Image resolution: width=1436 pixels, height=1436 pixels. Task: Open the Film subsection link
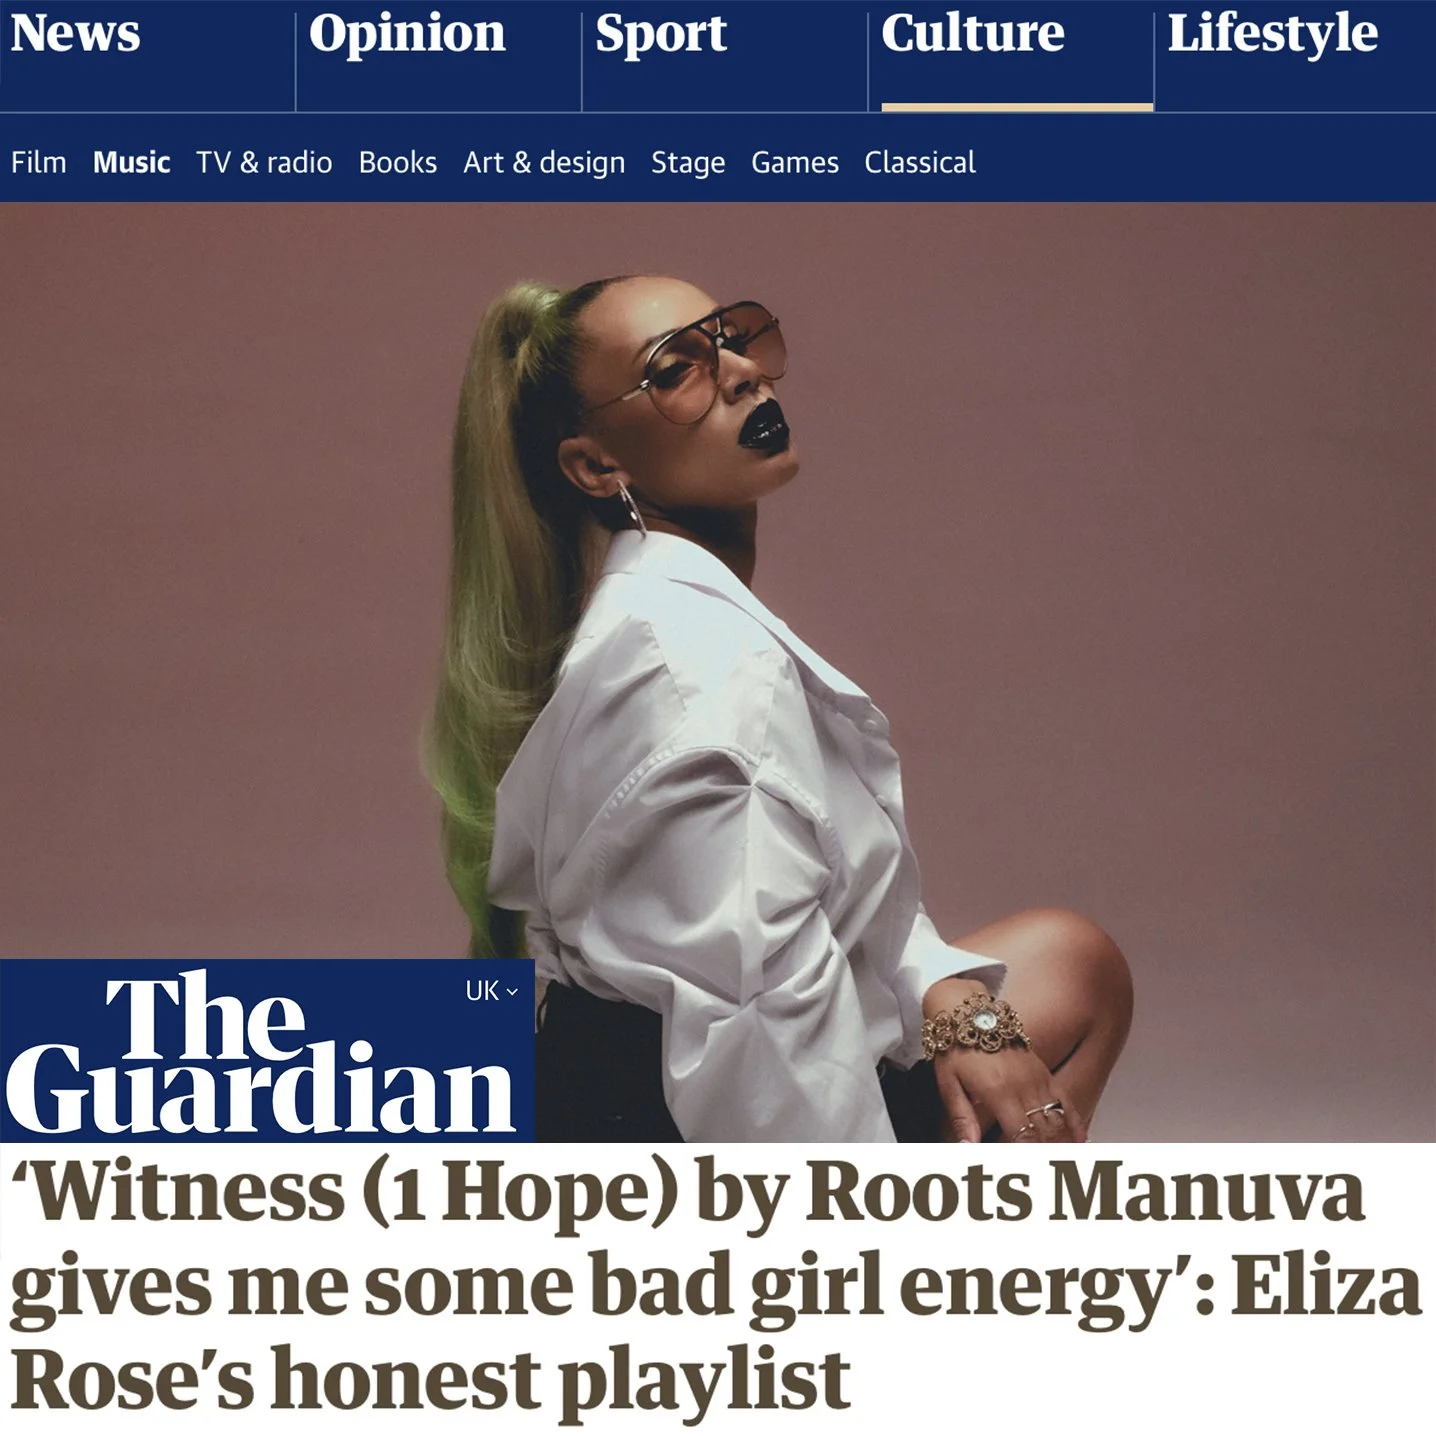point(39,162)
